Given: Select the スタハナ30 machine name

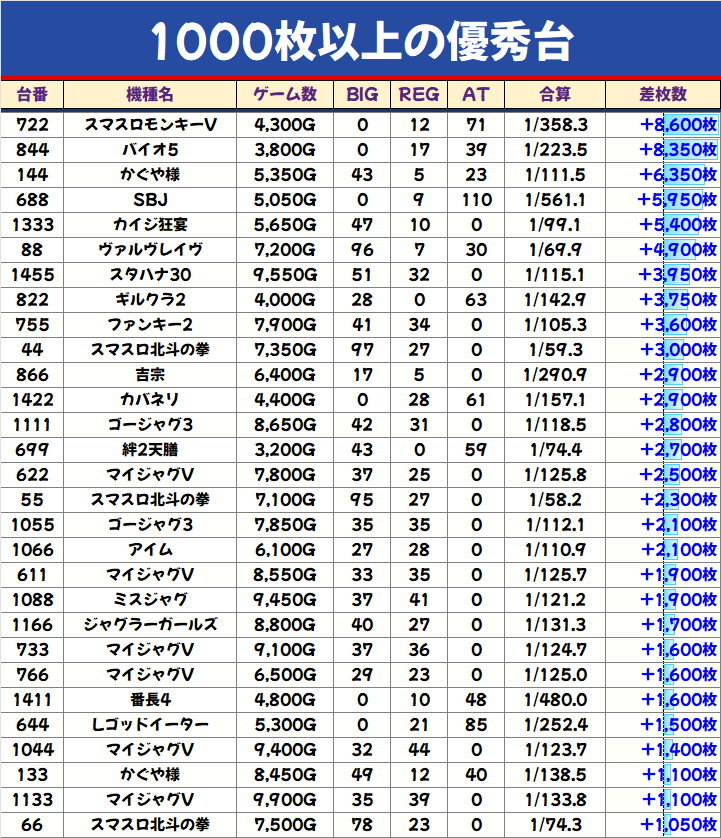Looking at the screenshot, I should click(x=150, y=275).
